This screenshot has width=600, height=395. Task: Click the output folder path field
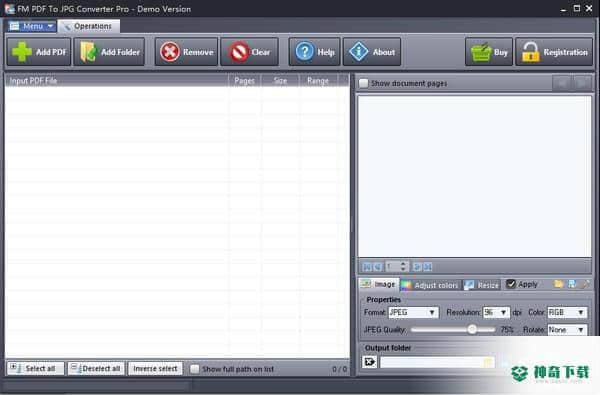(437, 362)
